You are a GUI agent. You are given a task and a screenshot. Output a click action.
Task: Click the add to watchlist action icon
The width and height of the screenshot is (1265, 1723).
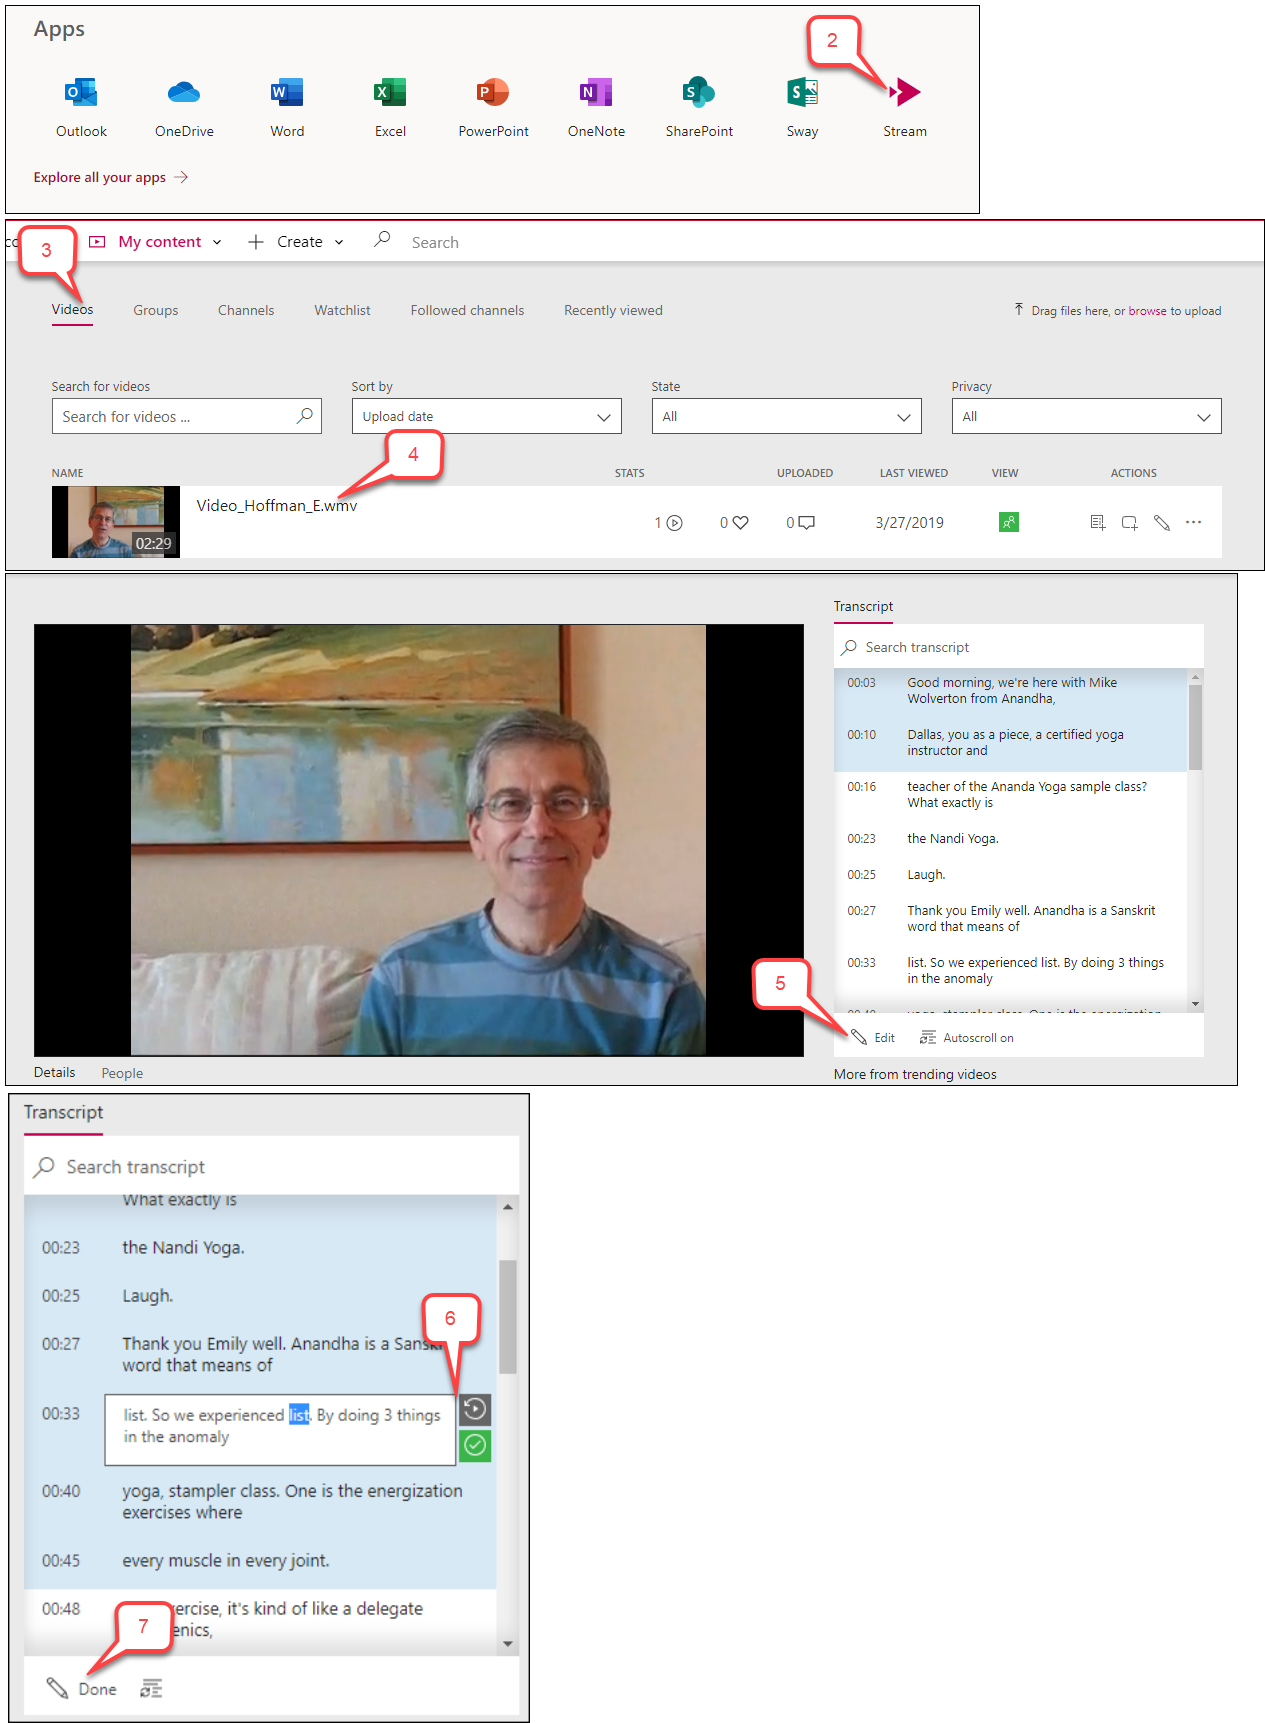point(1097,522)
